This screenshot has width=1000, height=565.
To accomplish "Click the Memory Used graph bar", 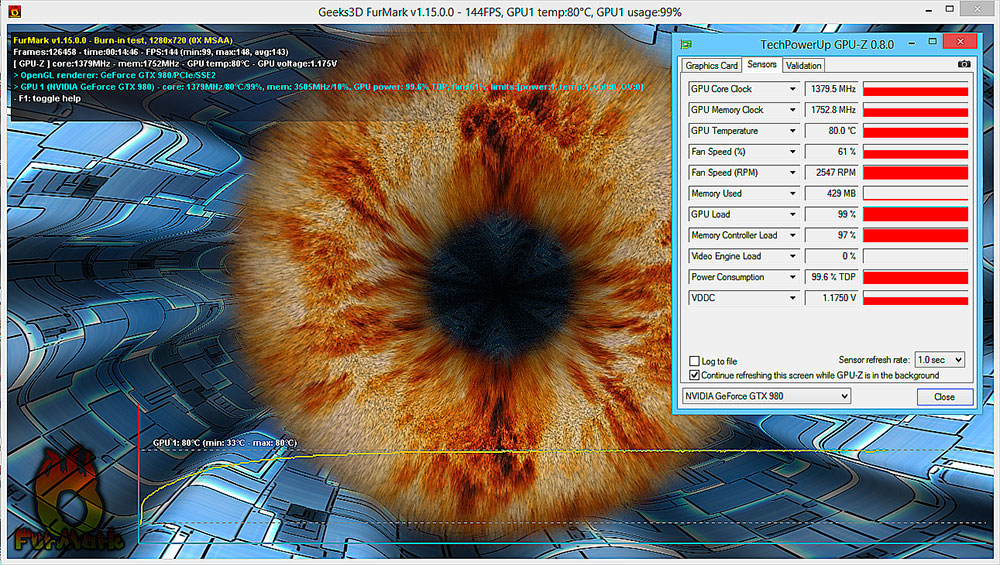I will click(x=916, y=193).
